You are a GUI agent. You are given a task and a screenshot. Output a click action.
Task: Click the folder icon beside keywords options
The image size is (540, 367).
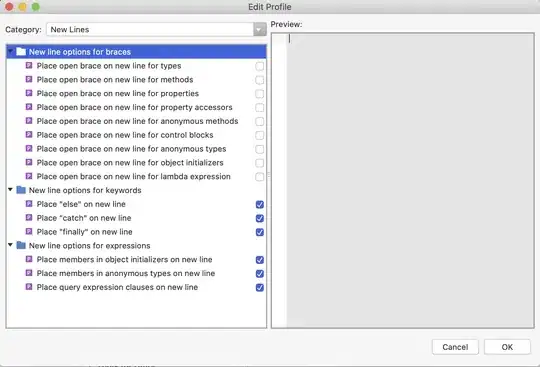(21, 190)
